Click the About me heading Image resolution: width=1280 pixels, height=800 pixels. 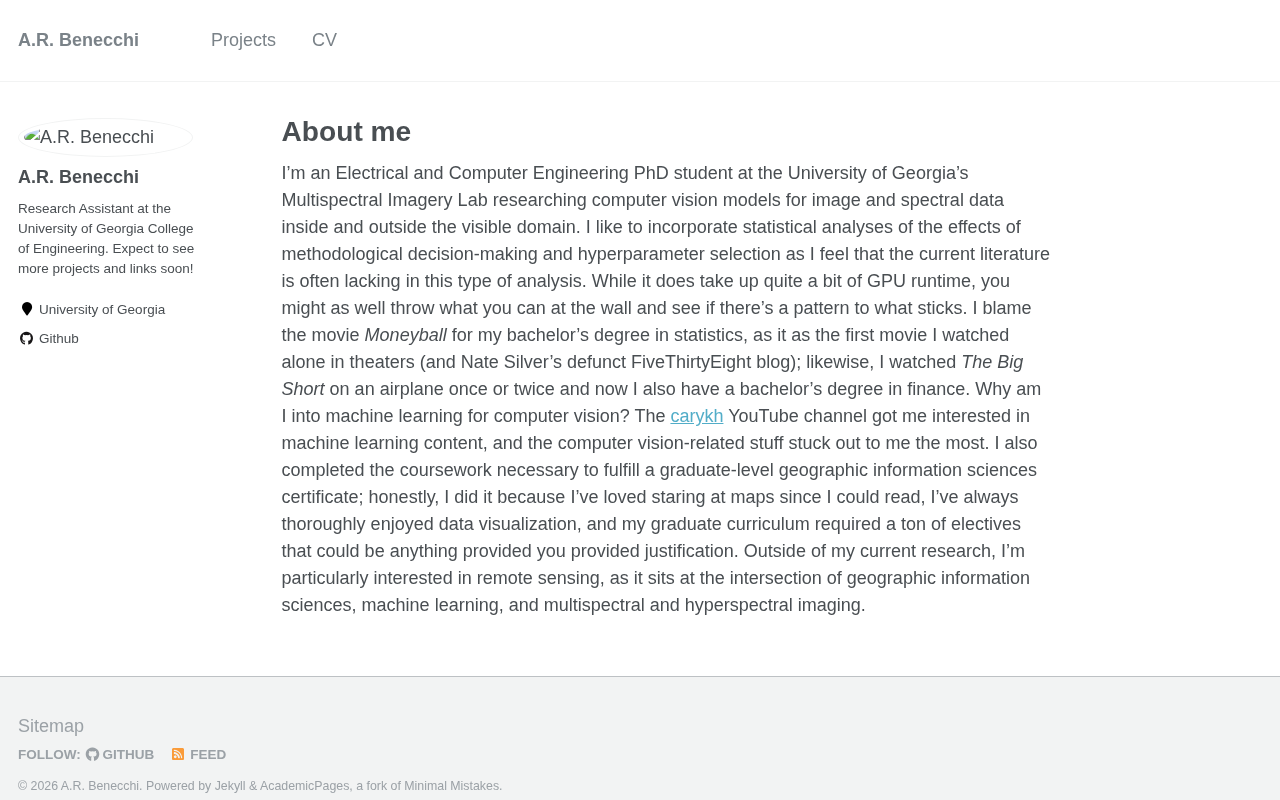tap(346, 132)
